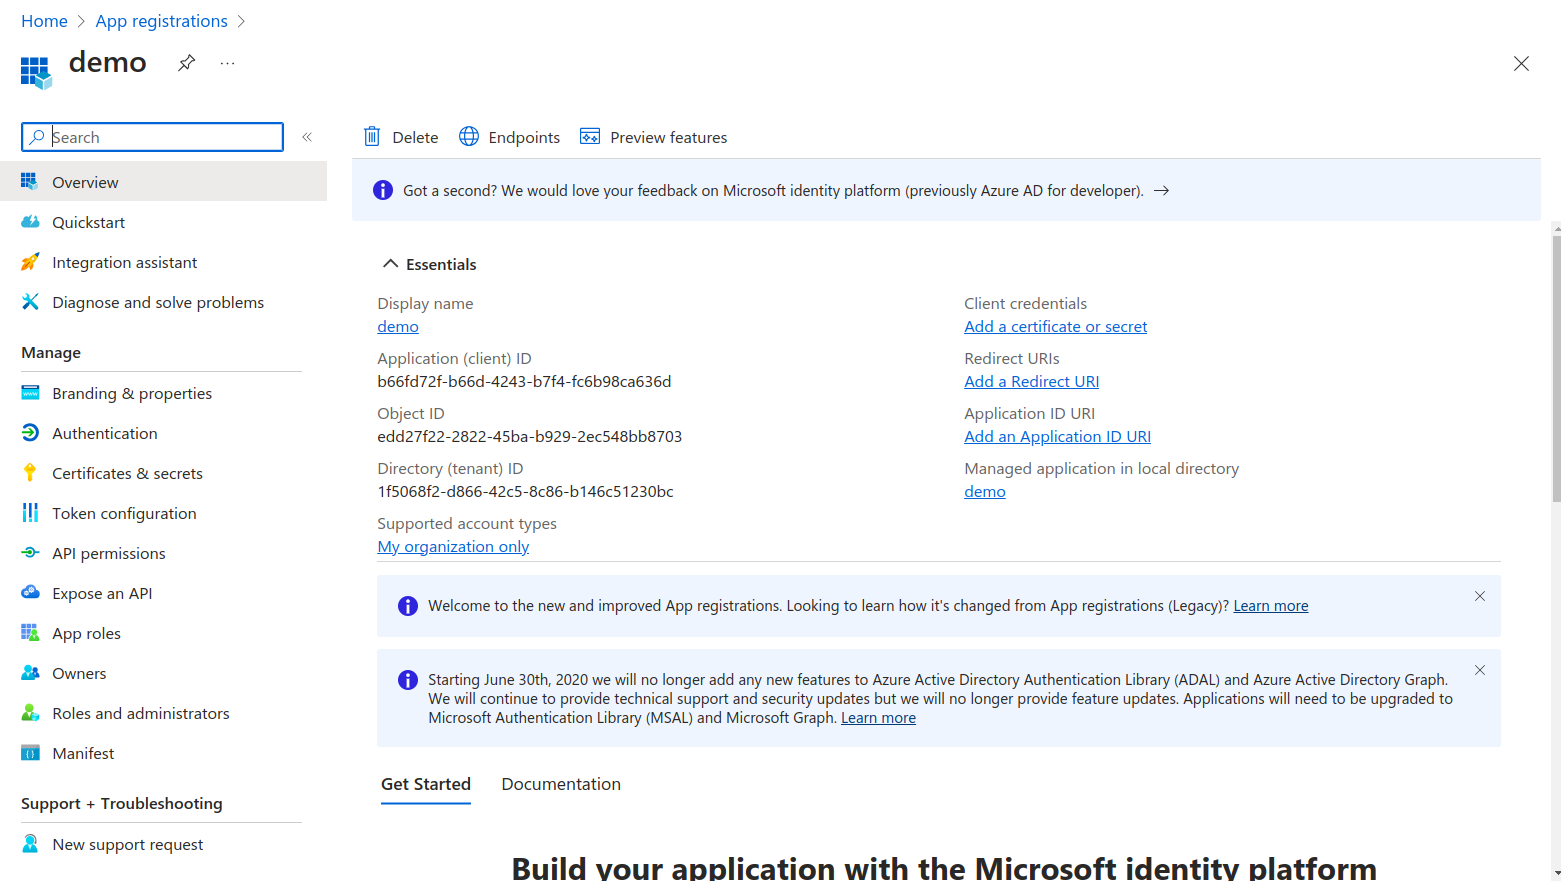Click the Token configuration bars icon
Image resolution: width=1561 pixels, height=881 pixels.
point(30,513)
